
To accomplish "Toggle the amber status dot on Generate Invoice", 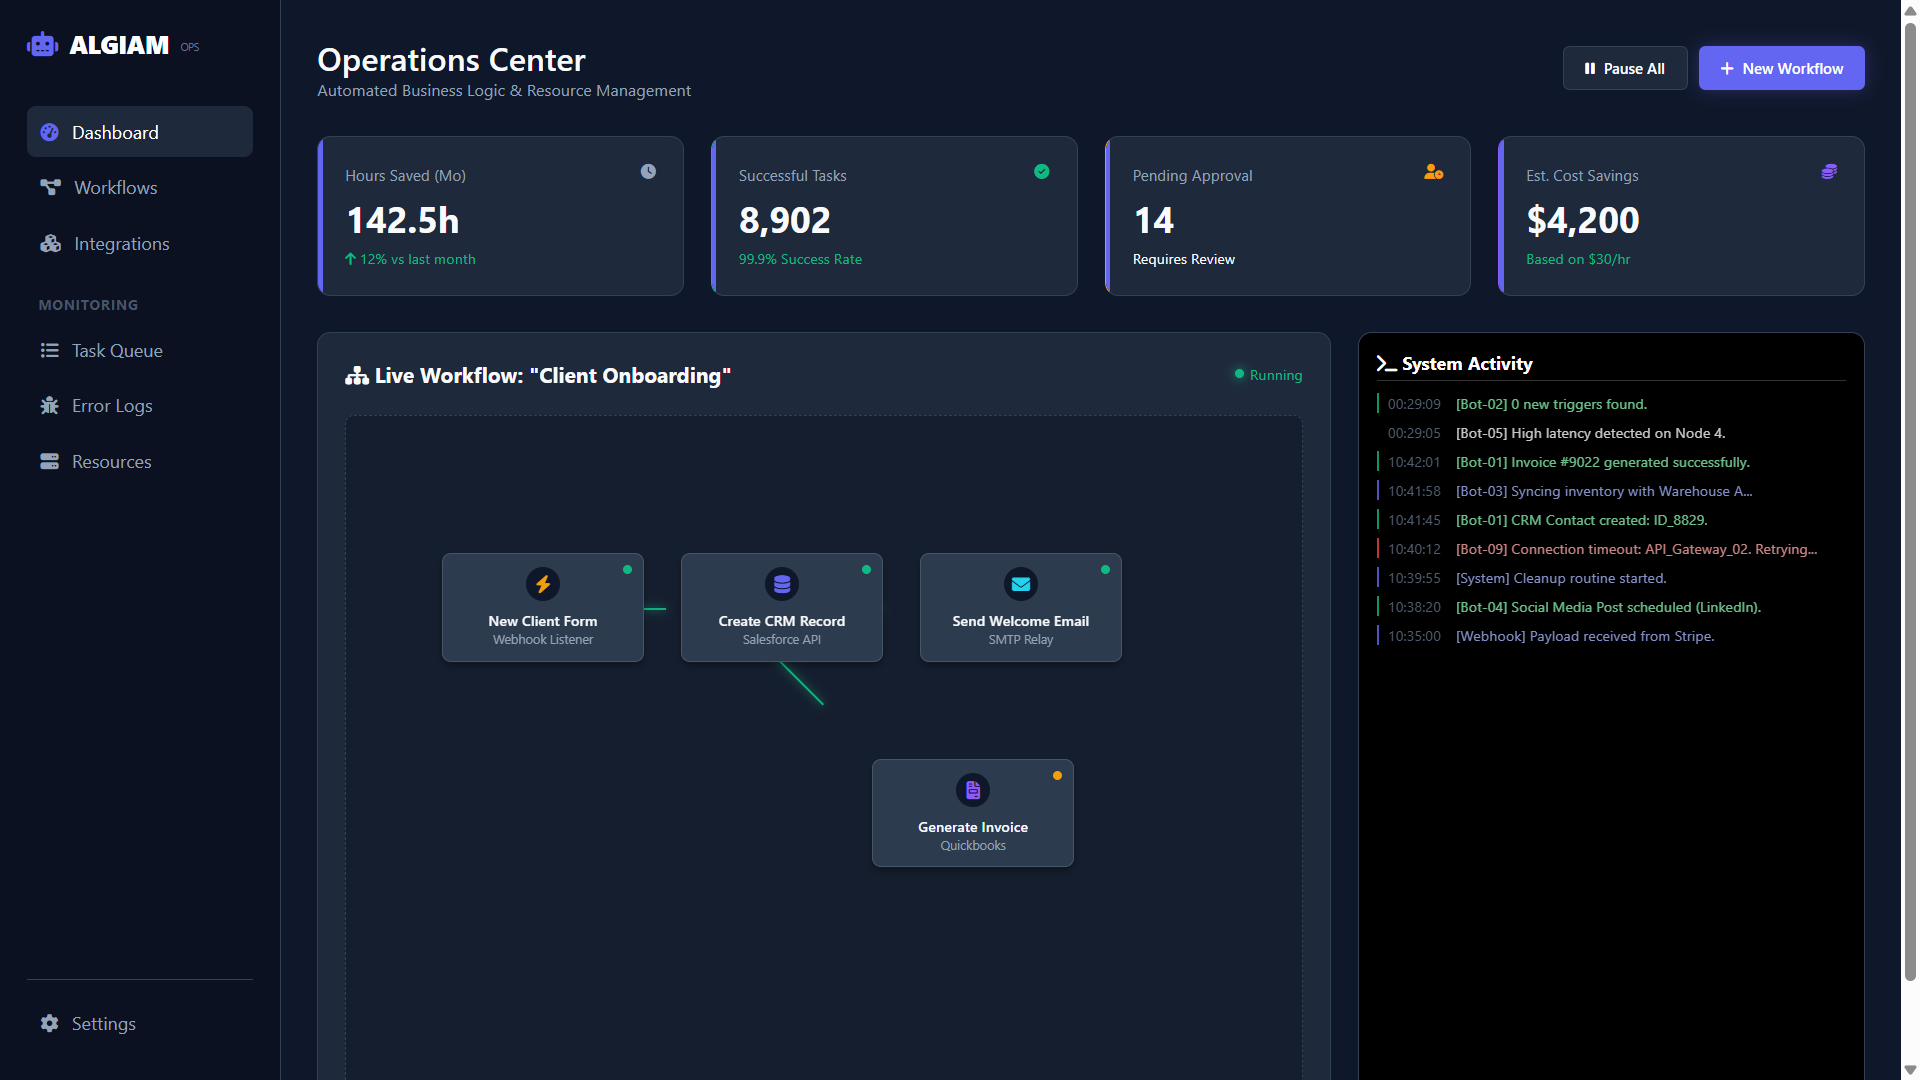I will [1057, 775].
